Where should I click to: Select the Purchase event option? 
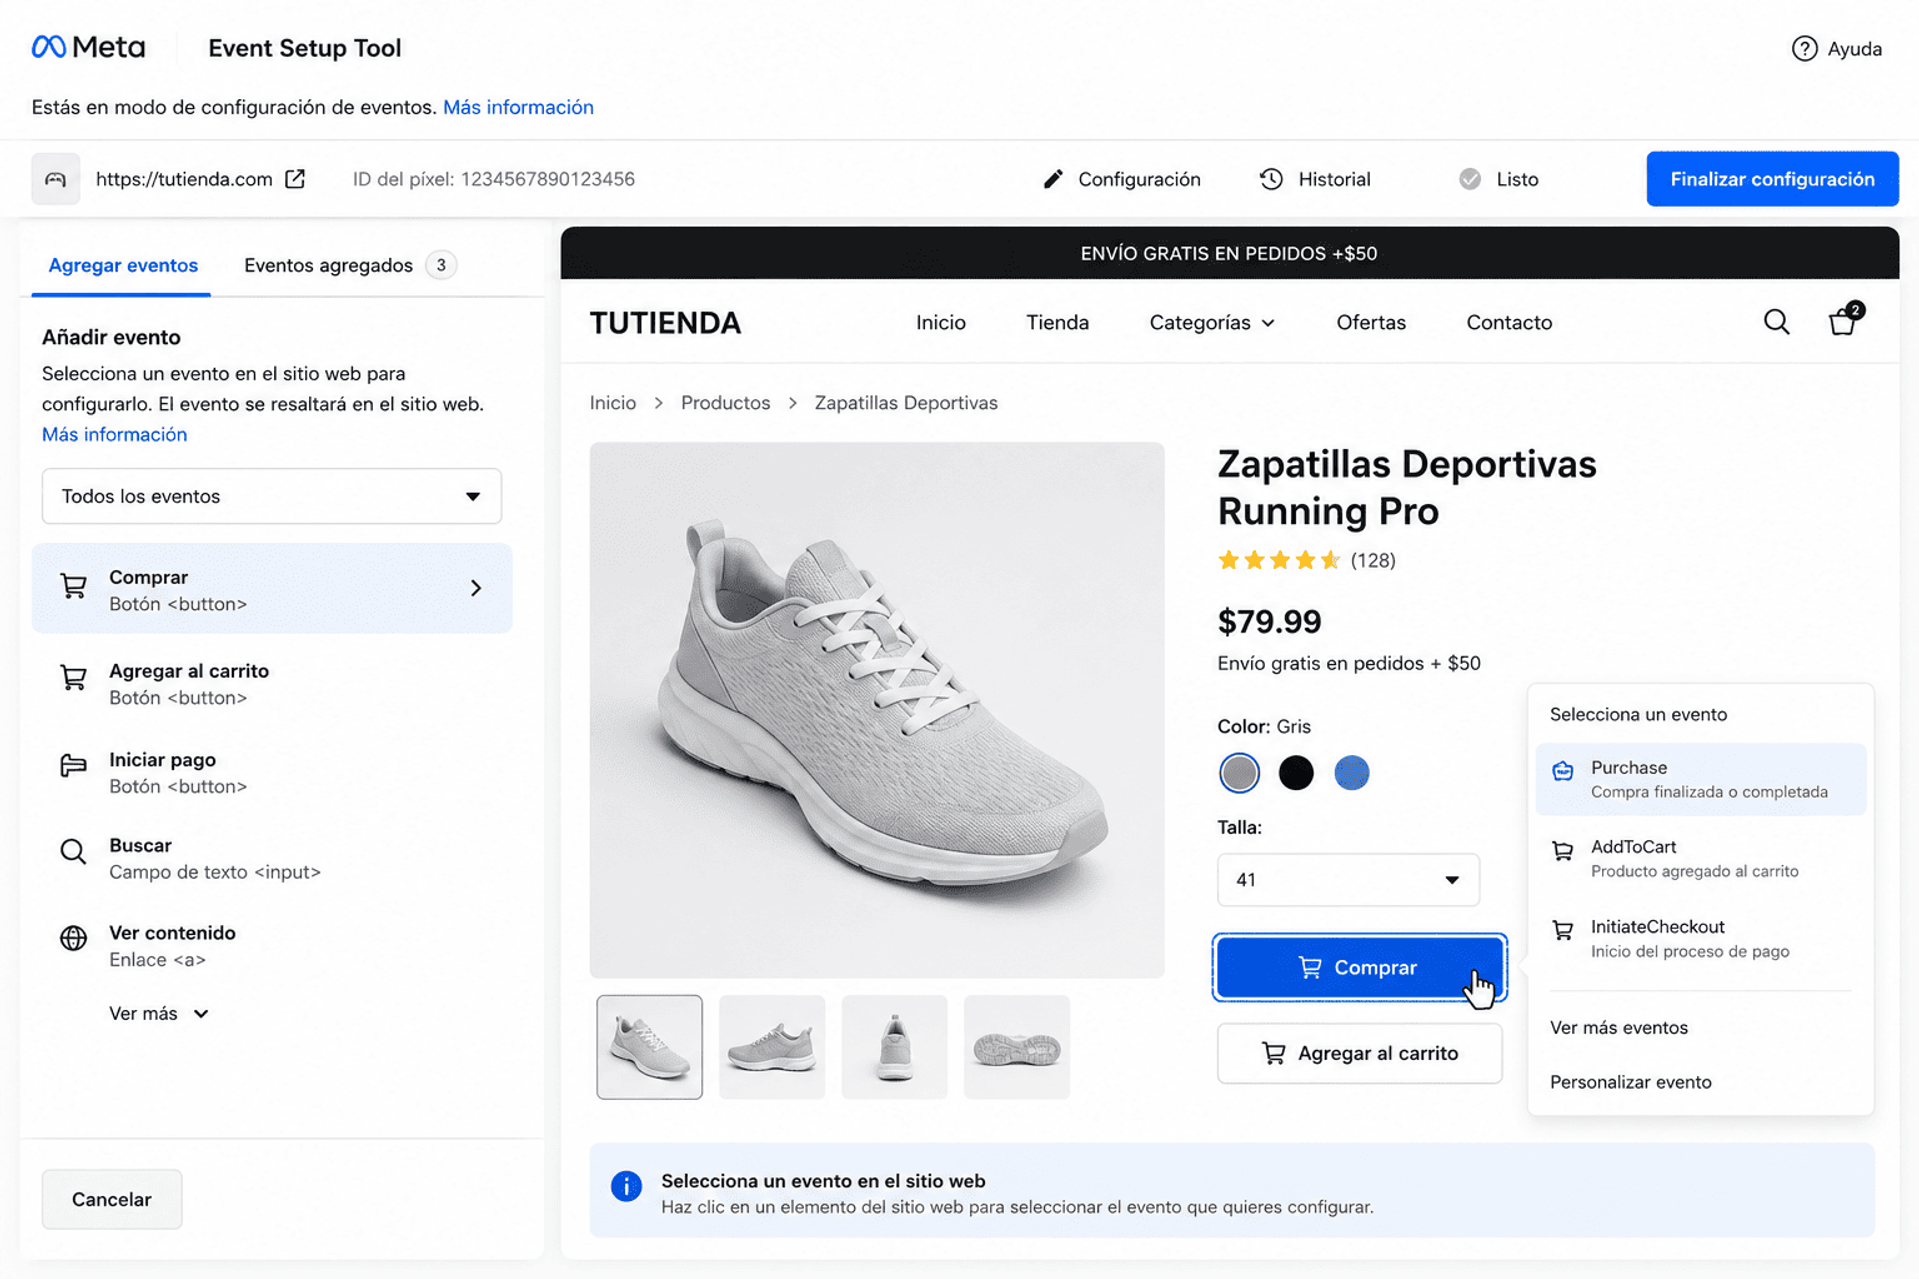(x=1700, y=779)
